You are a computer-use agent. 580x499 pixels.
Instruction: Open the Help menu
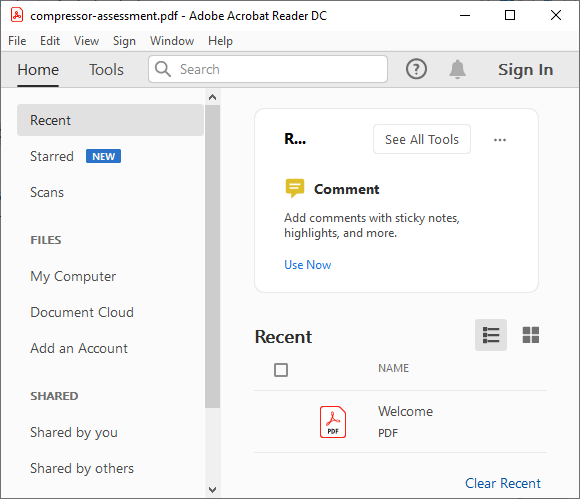coord(220,41)
